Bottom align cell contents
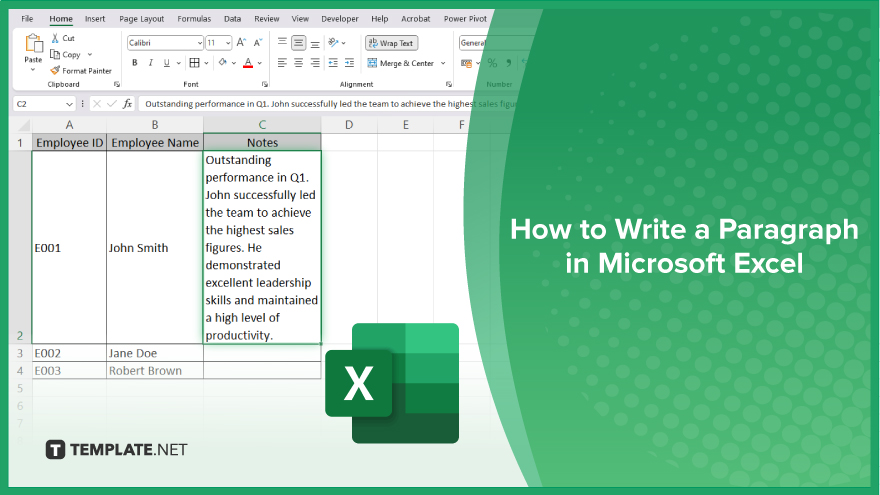The image size is (880, 495). point(315,43)
